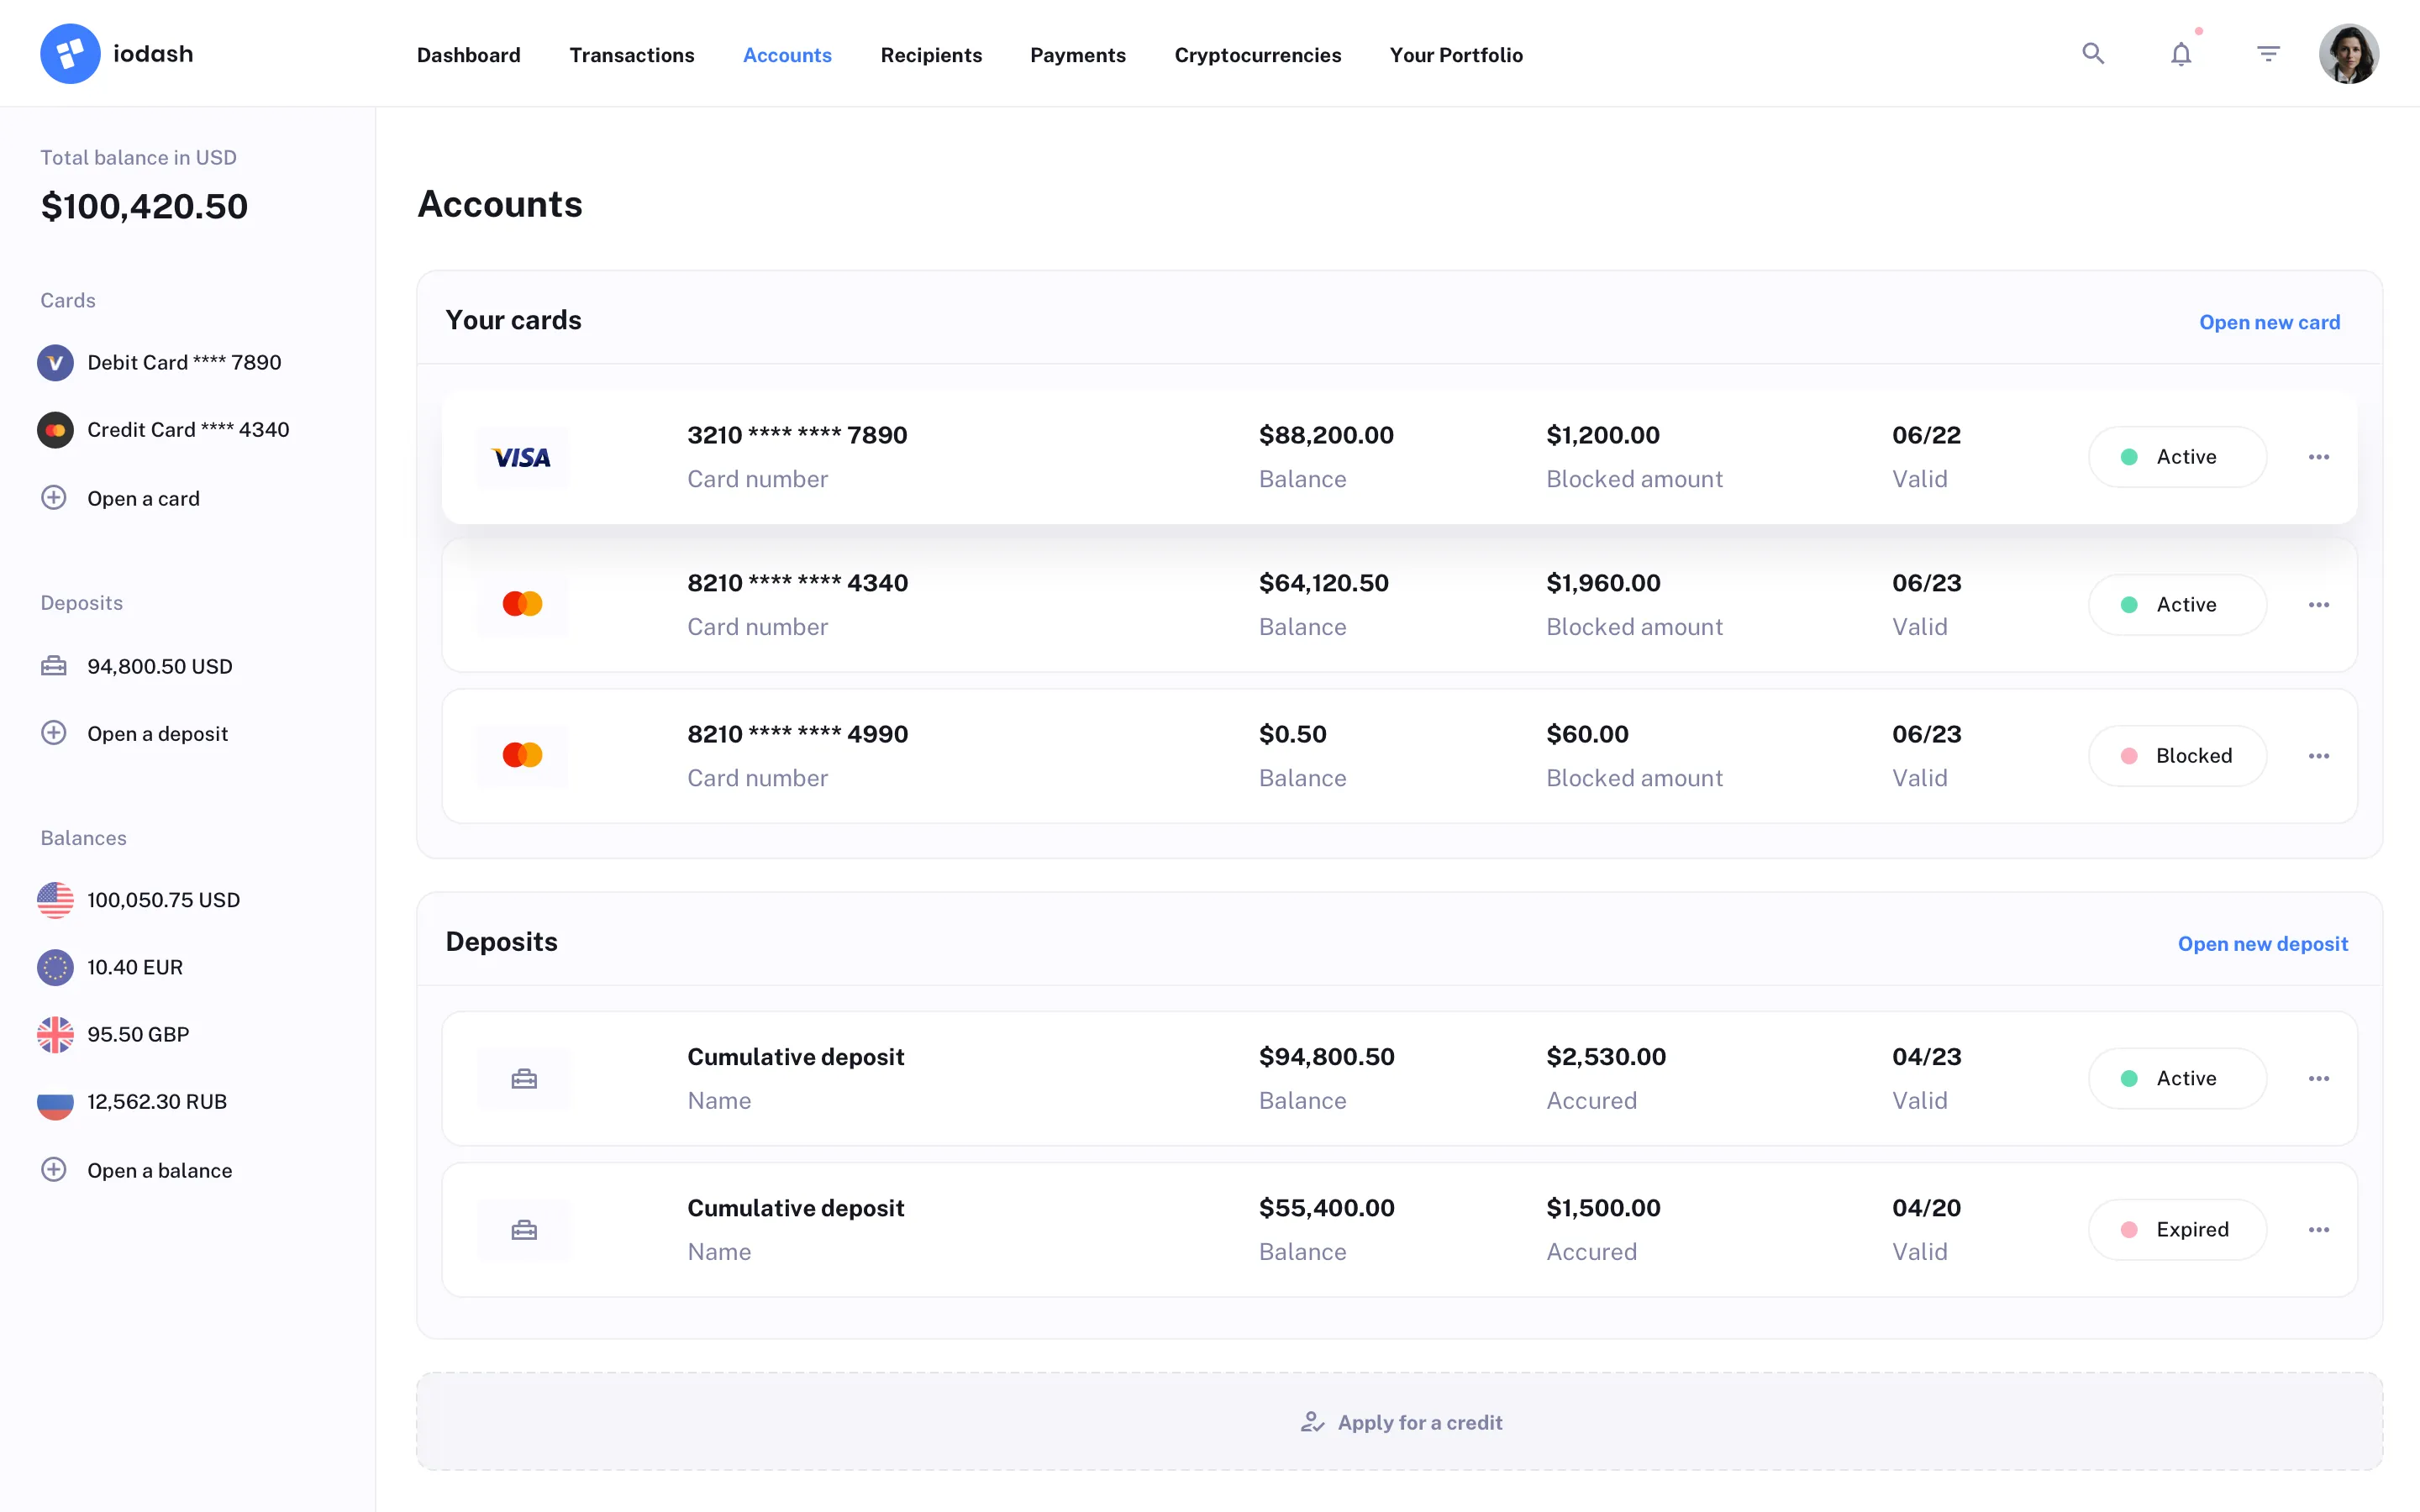Open the menu for the Expired deposit

pyautogui.click(x=2320, y=1229)
